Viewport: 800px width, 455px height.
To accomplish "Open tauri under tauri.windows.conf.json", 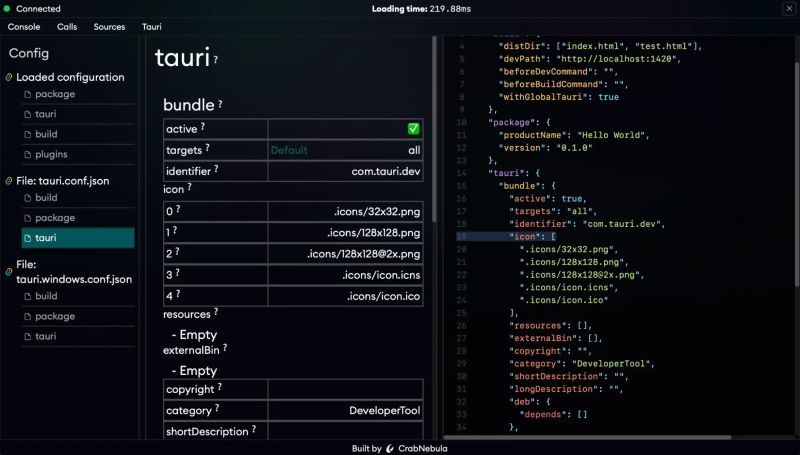I will (46, 336).
